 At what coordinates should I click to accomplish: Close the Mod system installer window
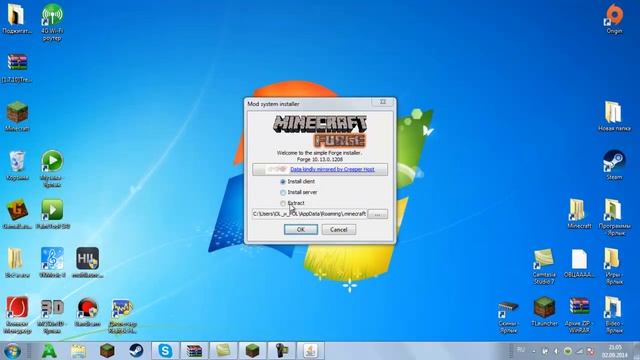383,102
